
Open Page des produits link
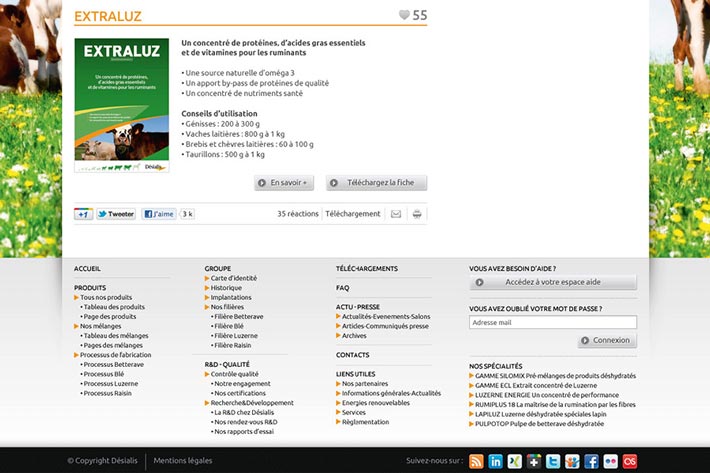point(110,316)
